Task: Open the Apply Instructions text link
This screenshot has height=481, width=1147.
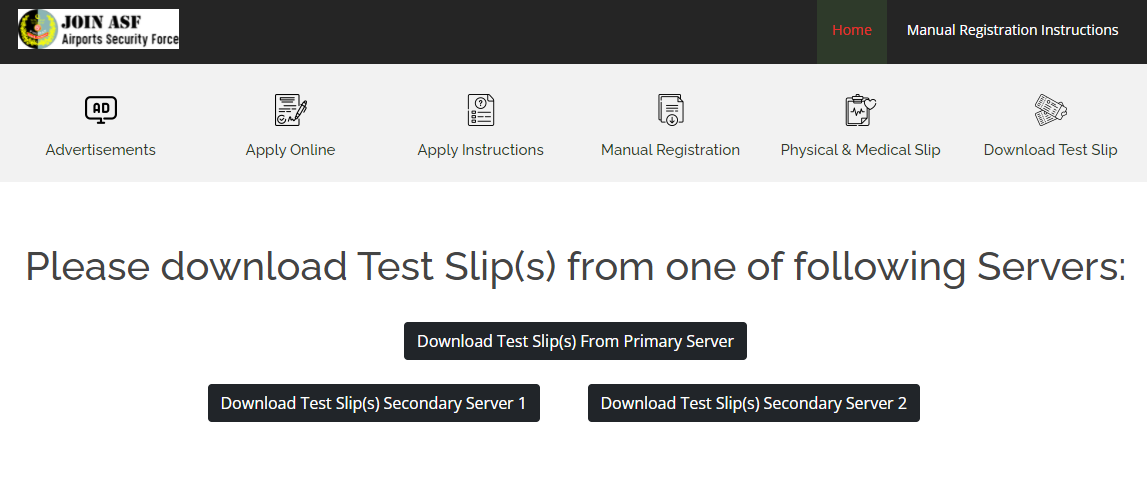Action: tap(481, 150)
